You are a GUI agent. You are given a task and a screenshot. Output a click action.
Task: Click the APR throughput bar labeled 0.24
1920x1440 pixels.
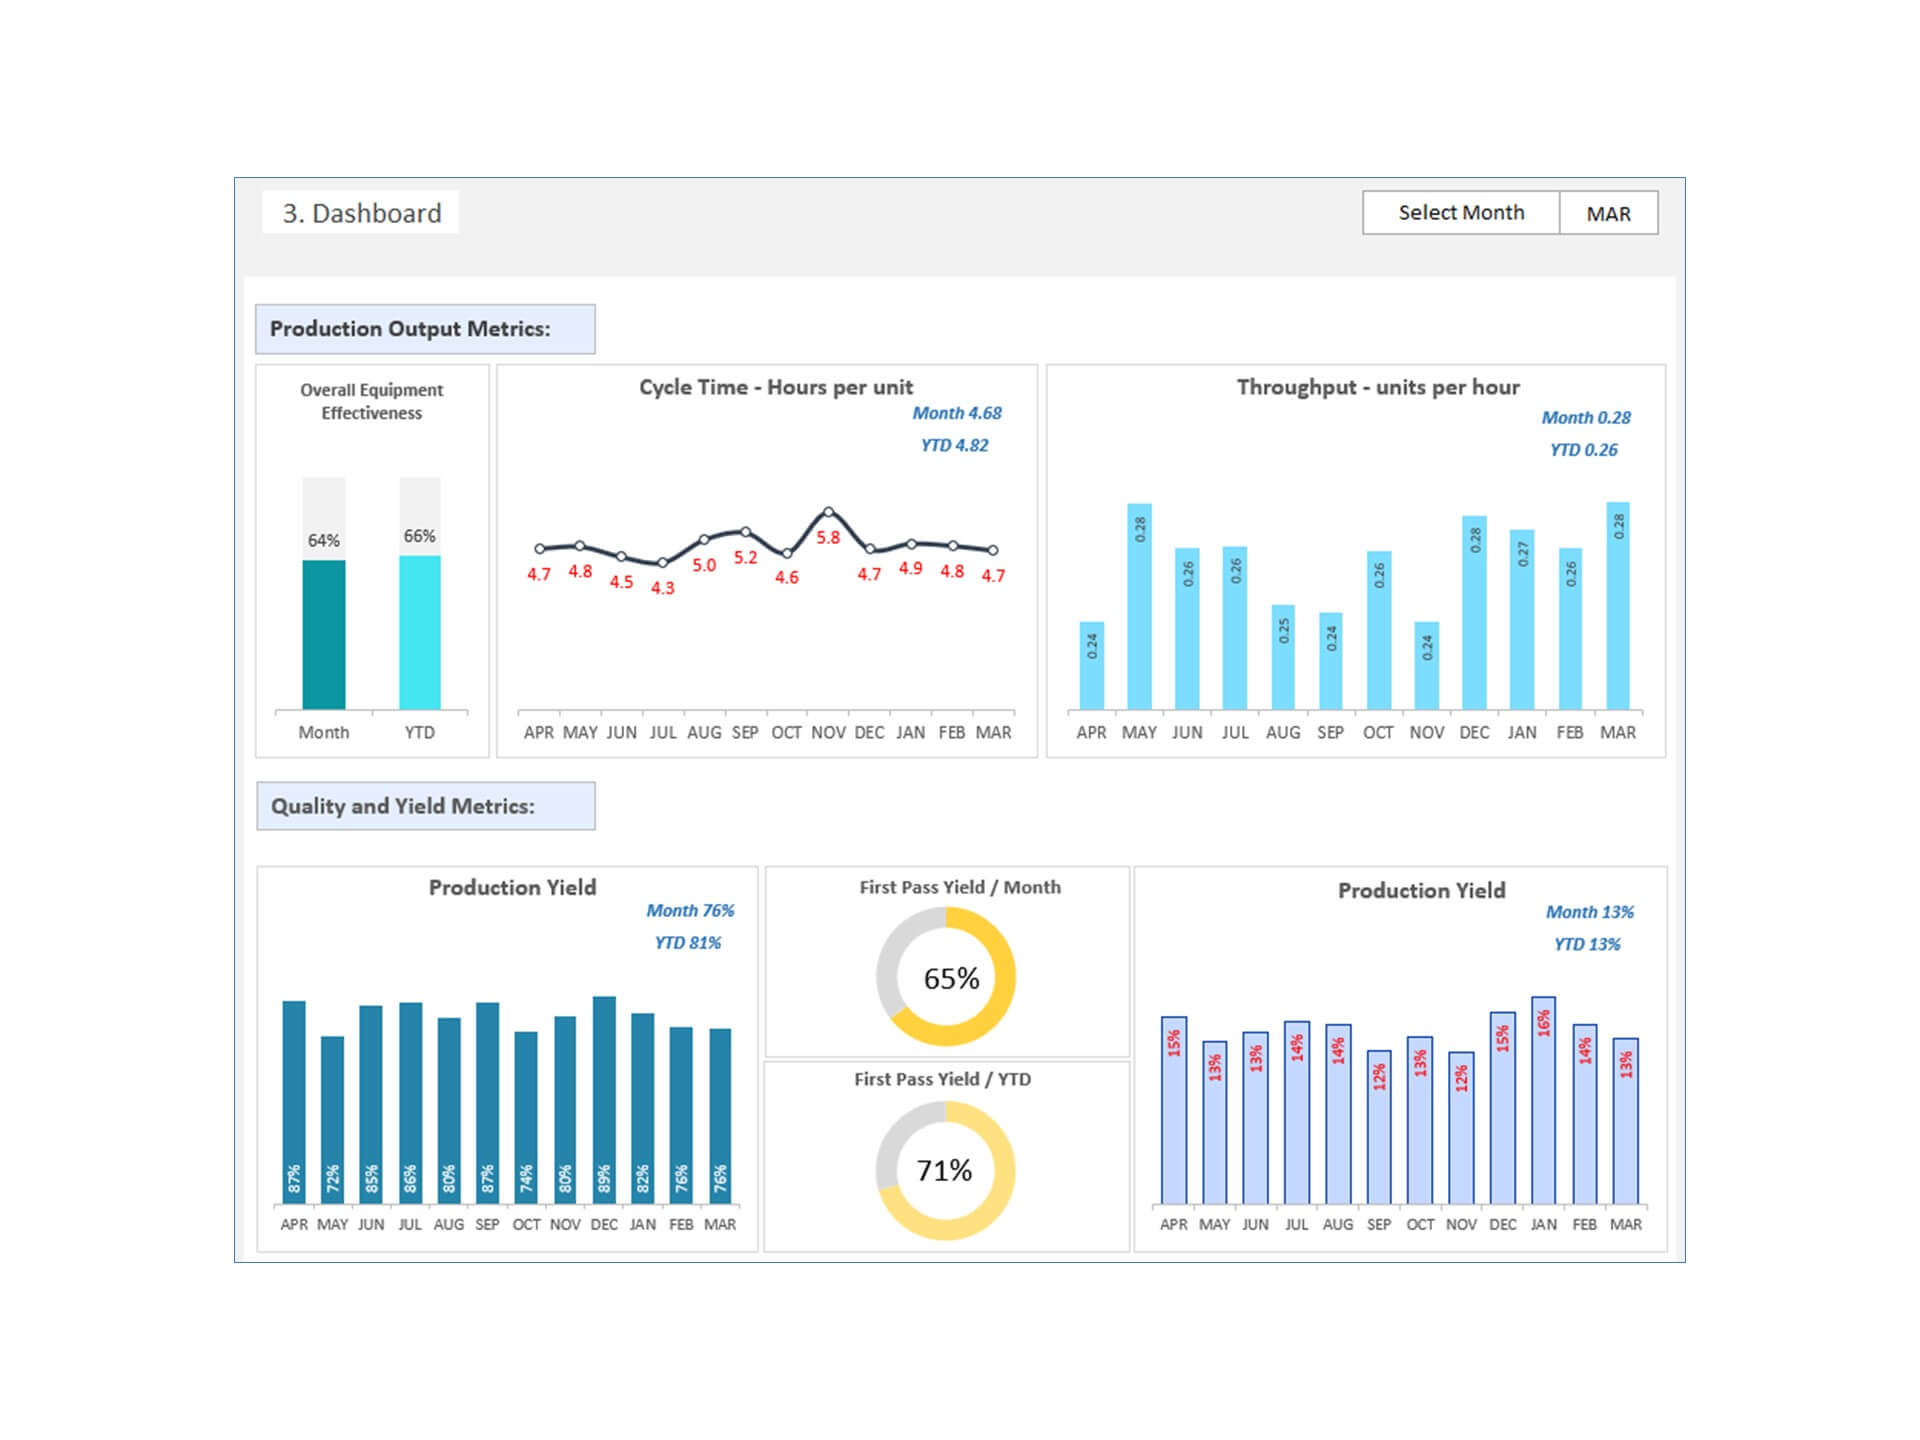[x=1091, y=666]
